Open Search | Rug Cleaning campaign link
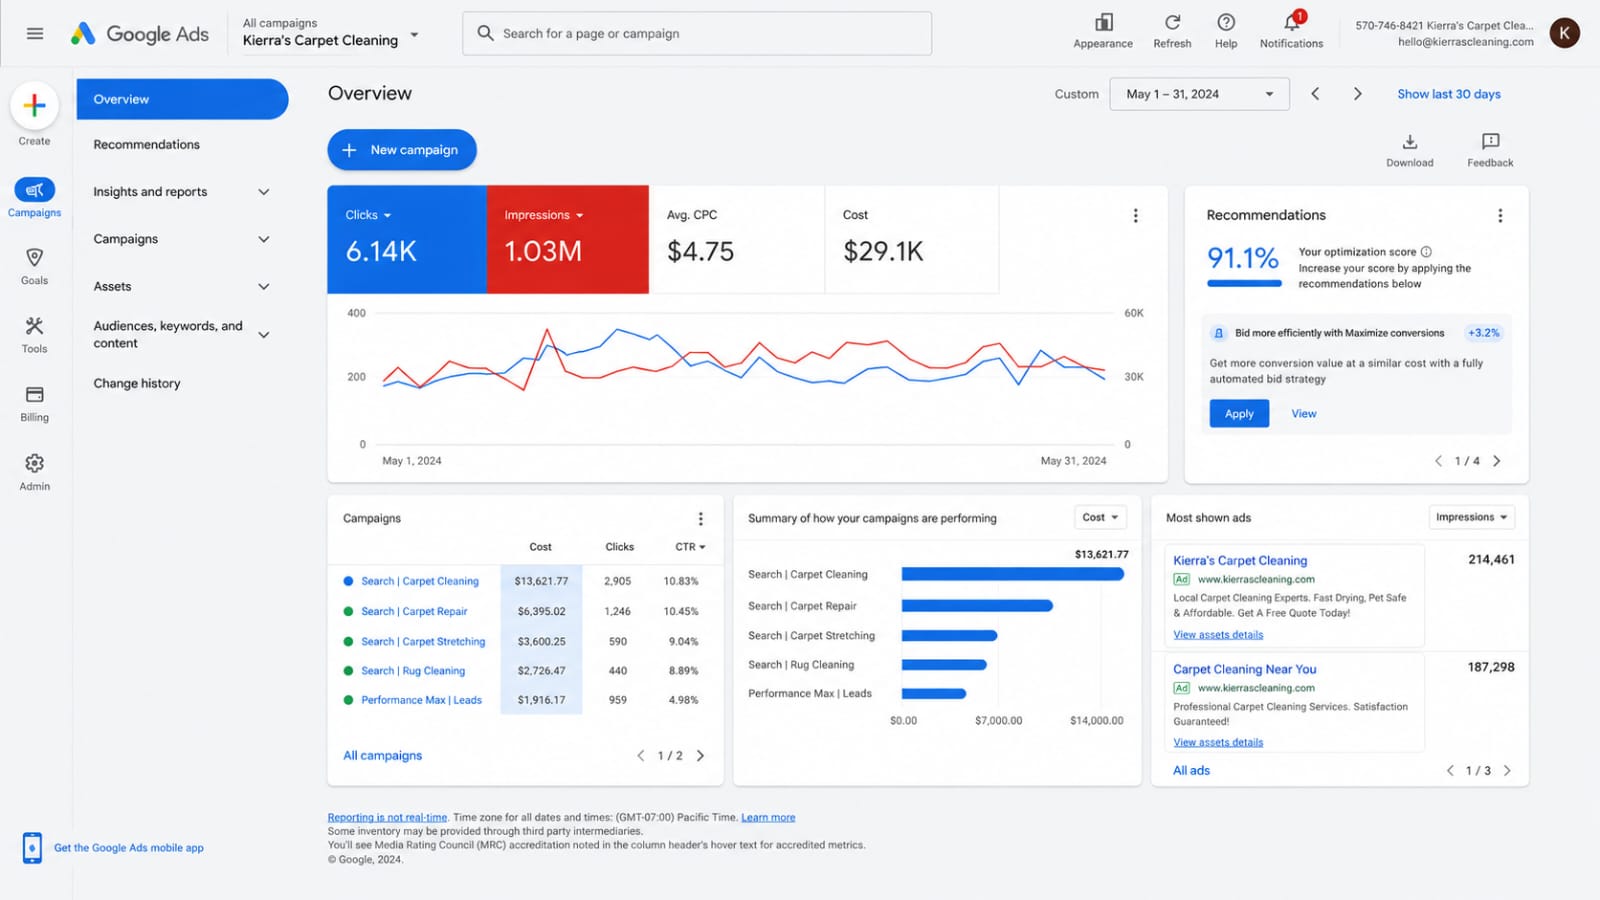The image size is (1600, 900). point(413,671)
